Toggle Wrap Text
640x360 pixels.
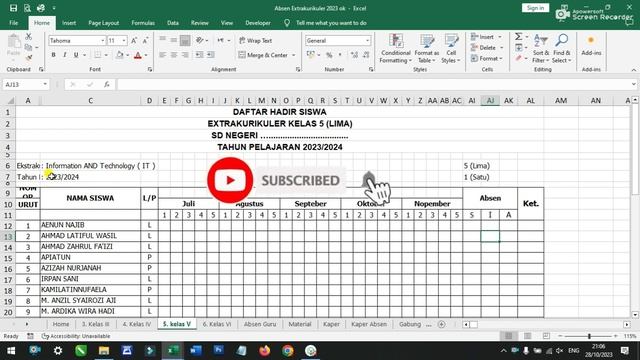coord(256,40)
